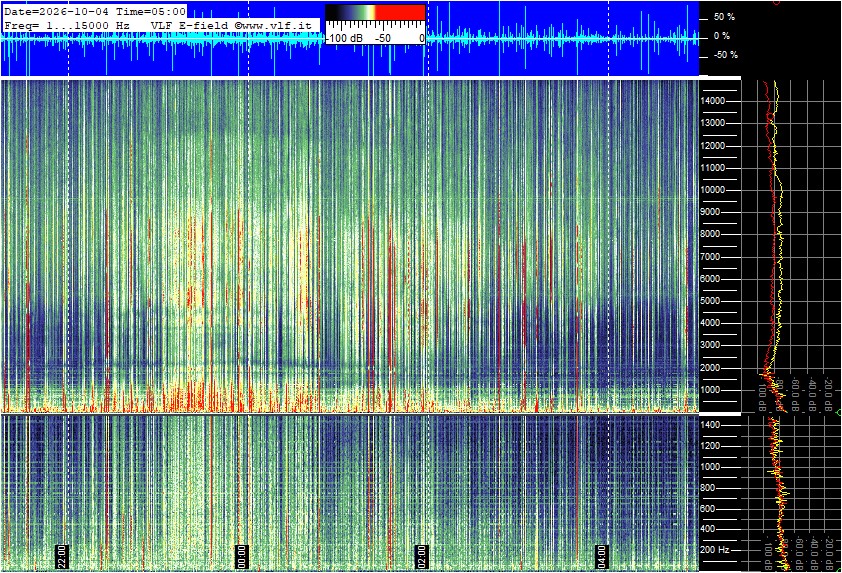Select the 8000 frequency axis label
The width and height of the screenshot is (842, 573).
click(x=710, y=234)
